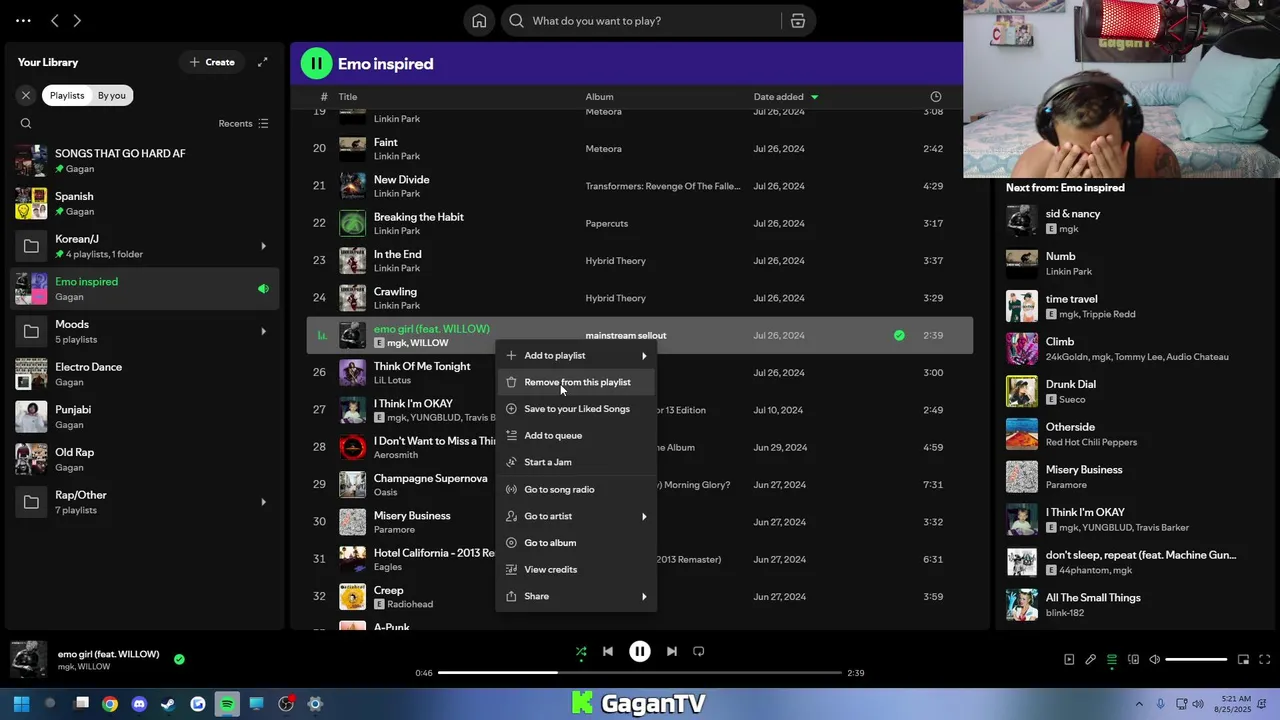
Task: Skip to the previous track
Action: pos(607,651)
